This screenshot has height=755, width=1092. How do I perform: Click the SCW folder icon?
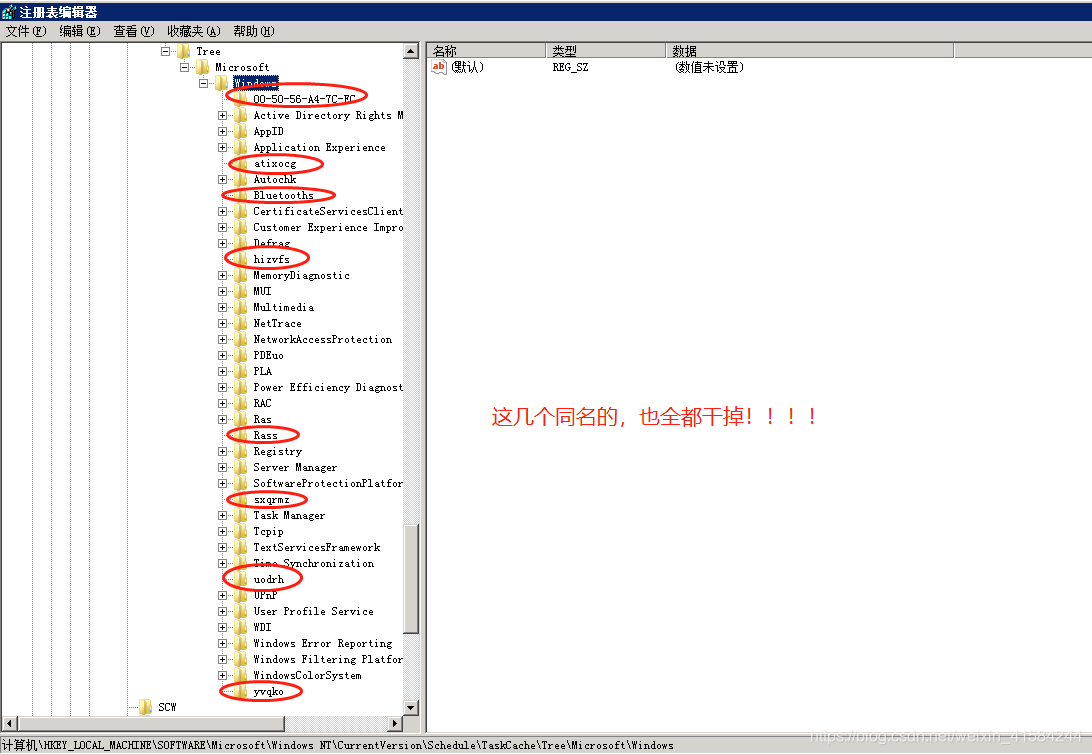tap(146, 707)
